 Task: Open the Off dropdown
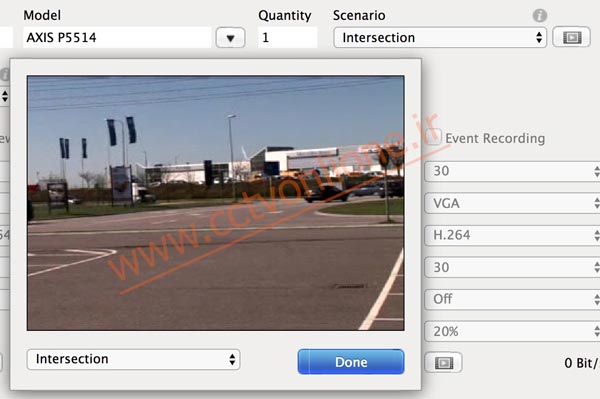[x=512, y=299]
